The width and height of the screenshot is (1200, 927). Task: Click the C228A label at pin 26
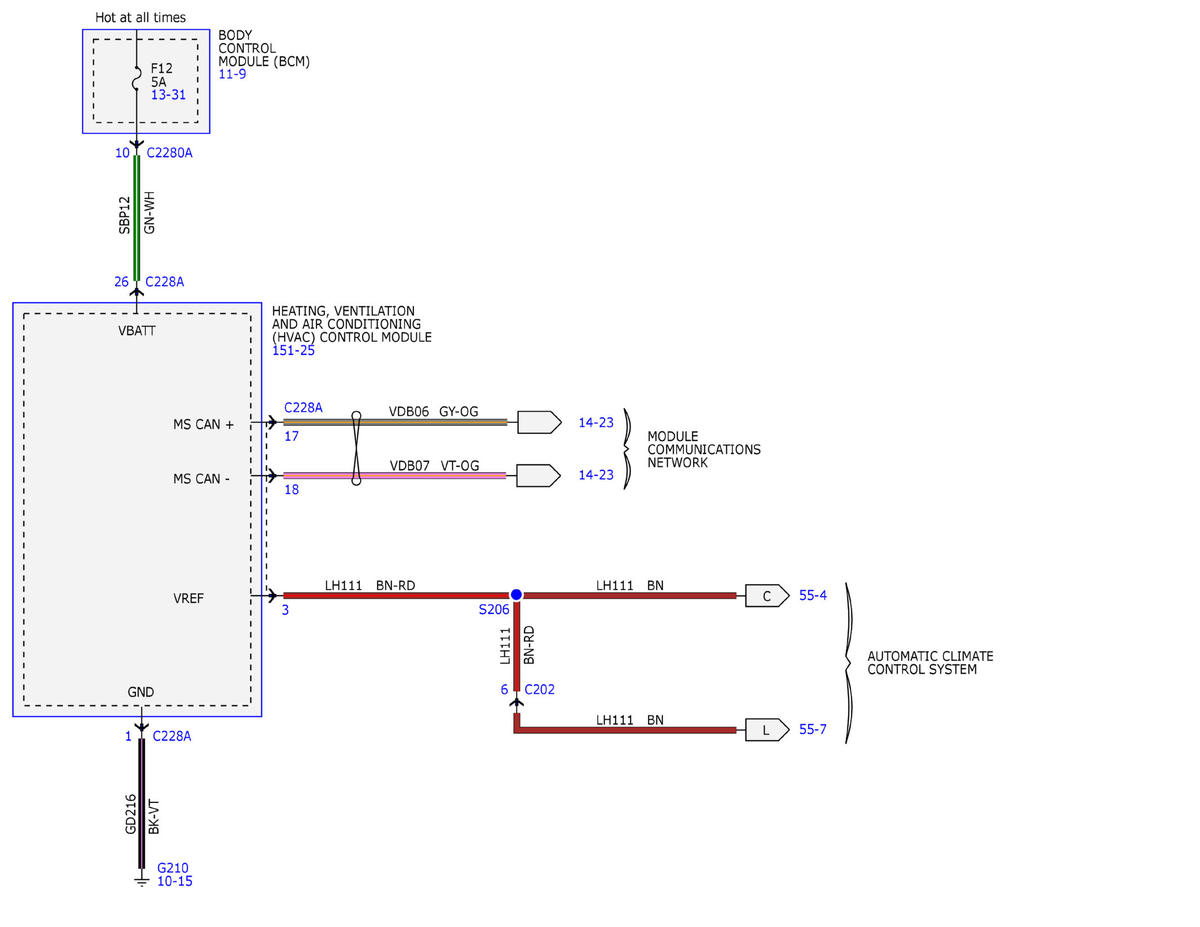tap(164, 282)
